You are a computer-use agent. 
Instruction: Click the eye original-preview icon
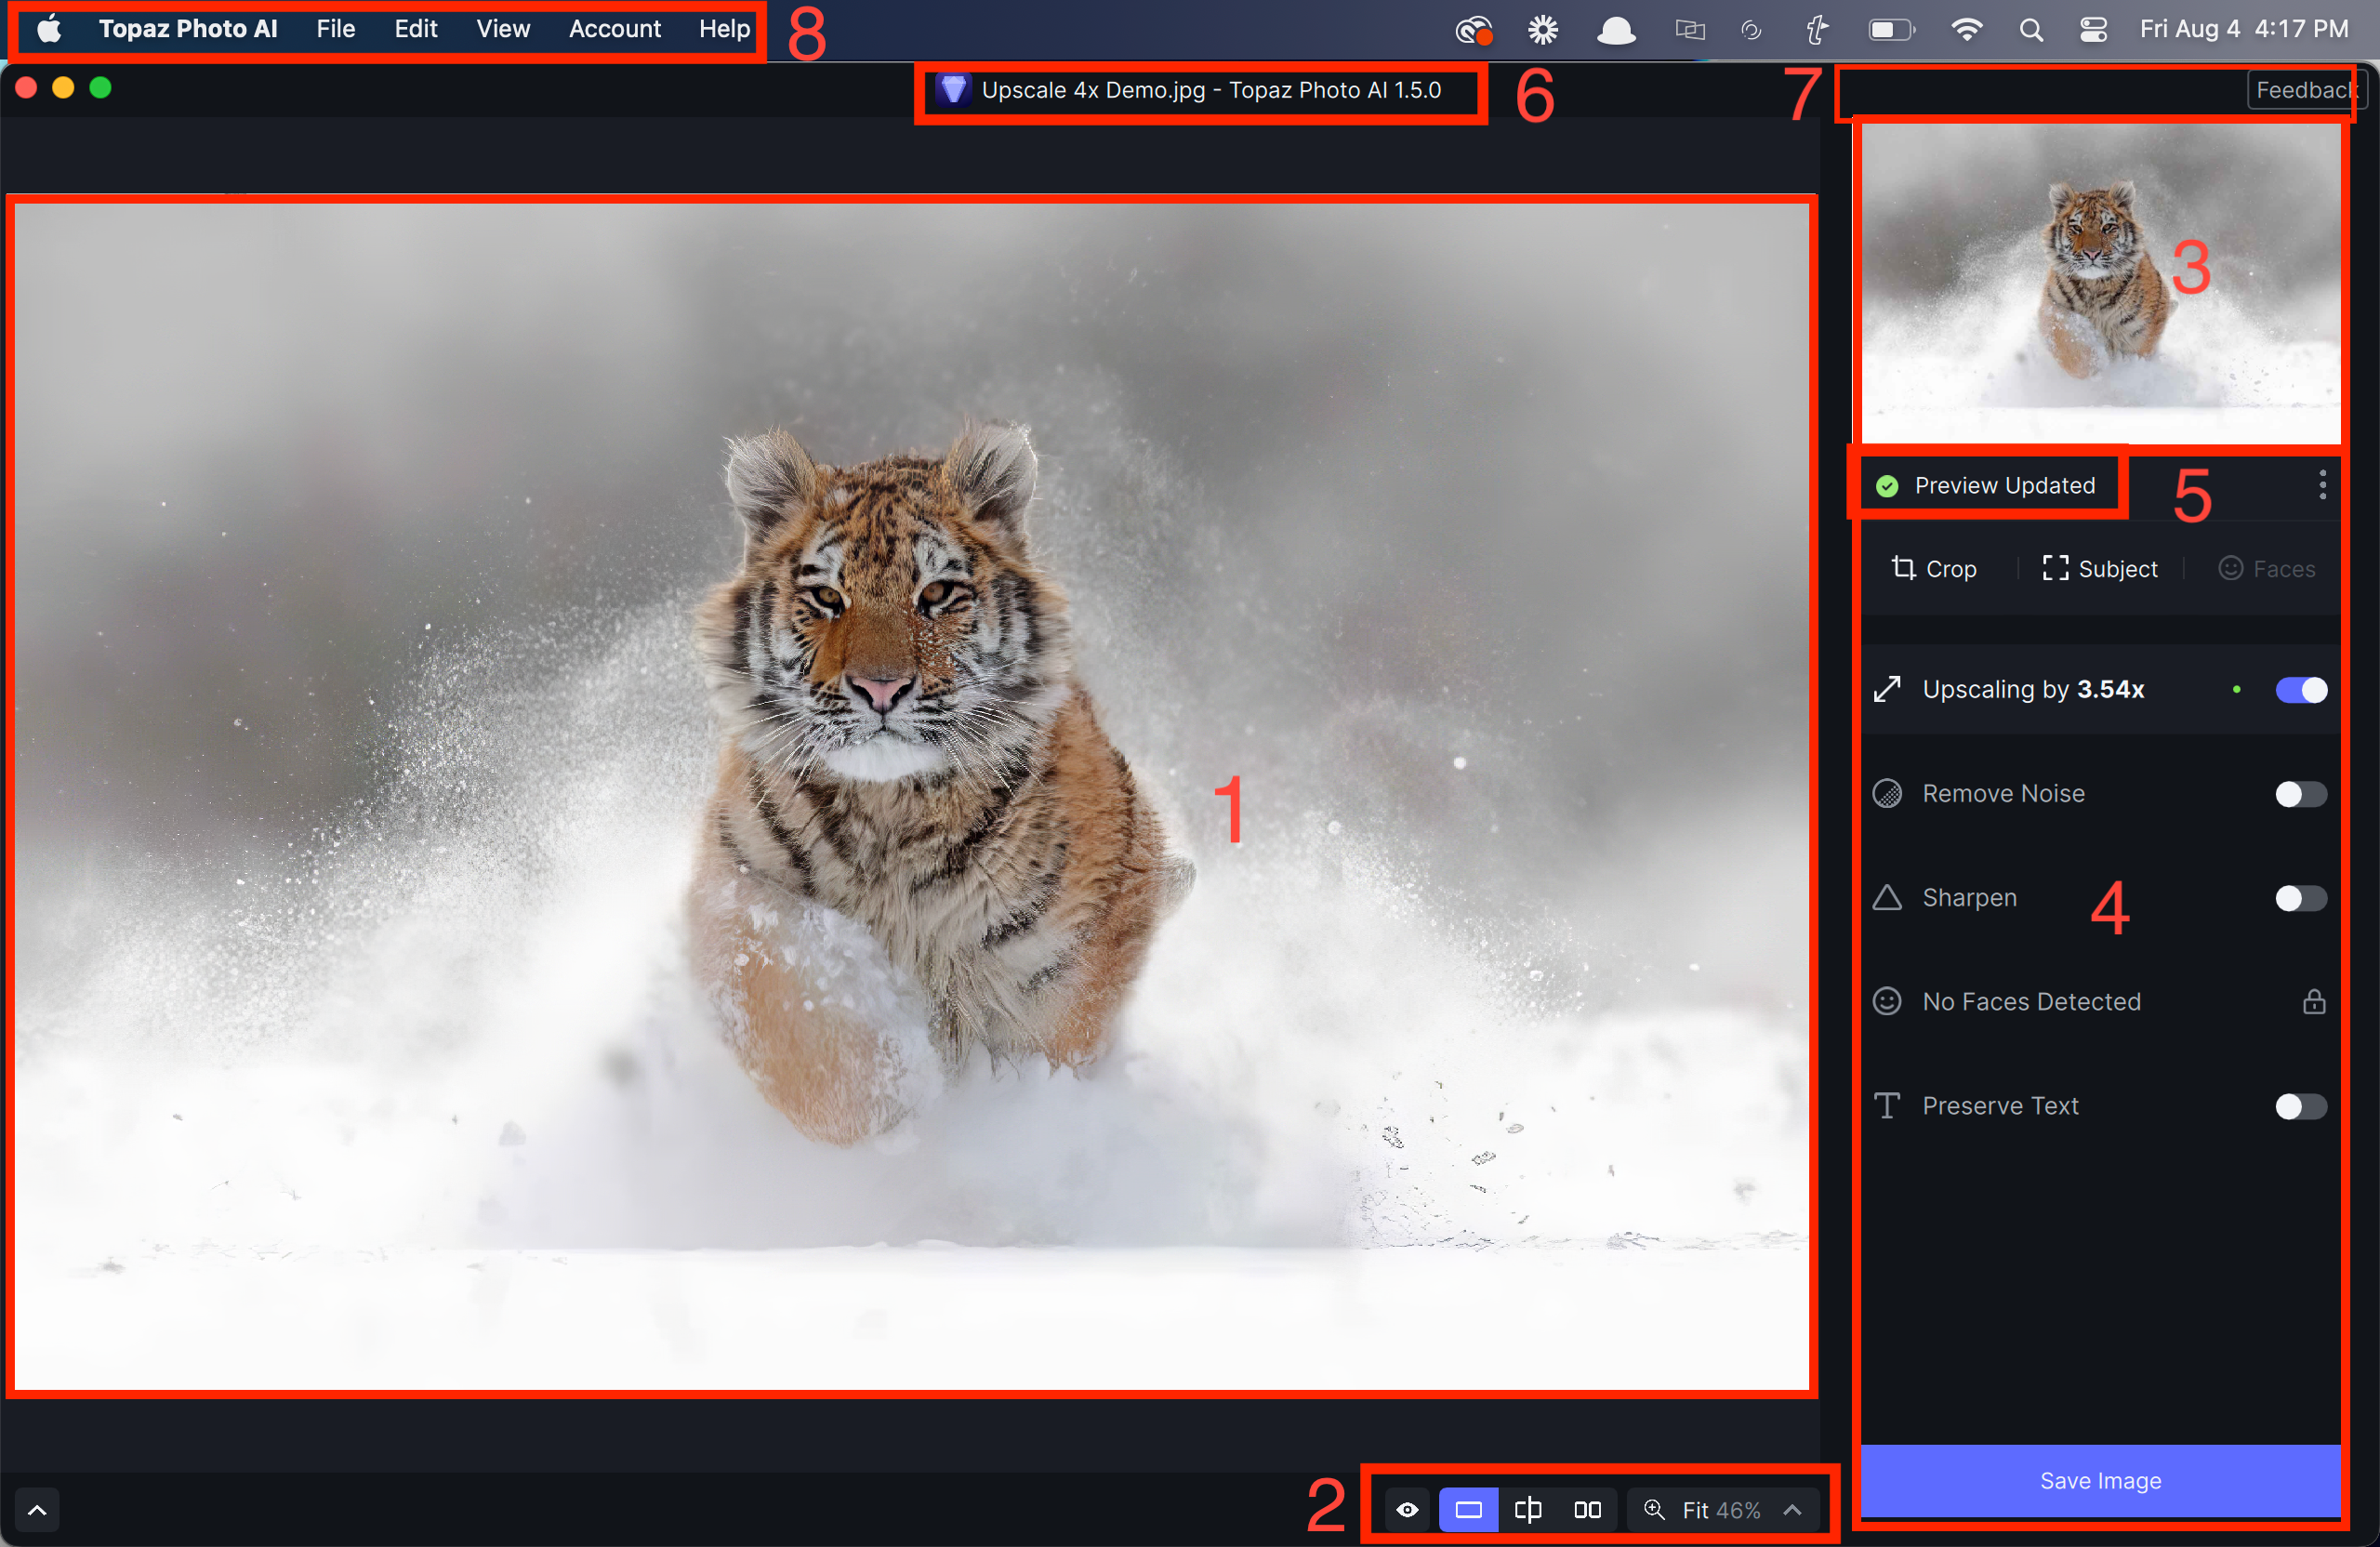pyautogui.click(x=1407, y=1509)
